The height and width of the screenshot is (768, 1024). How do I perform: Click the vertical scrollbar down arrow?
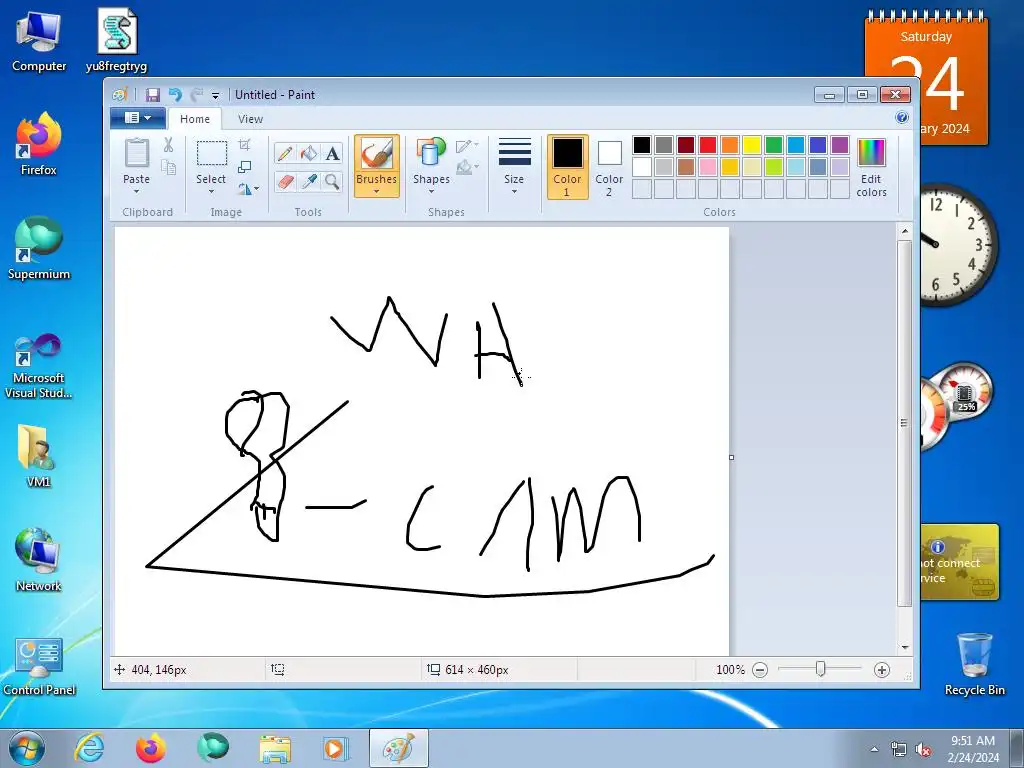[x=904, y=647]
